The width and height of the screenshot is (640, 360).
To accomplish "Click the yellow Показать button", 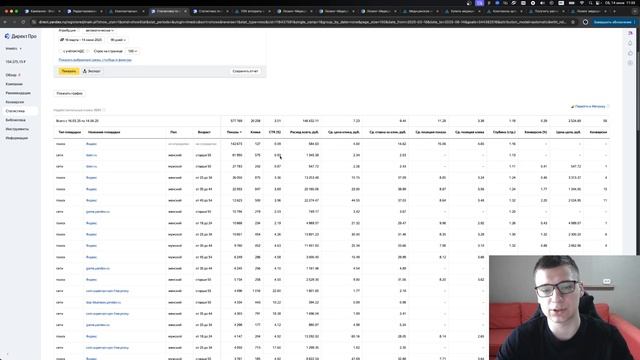I will pyautogui.click(x=69, y=71).
